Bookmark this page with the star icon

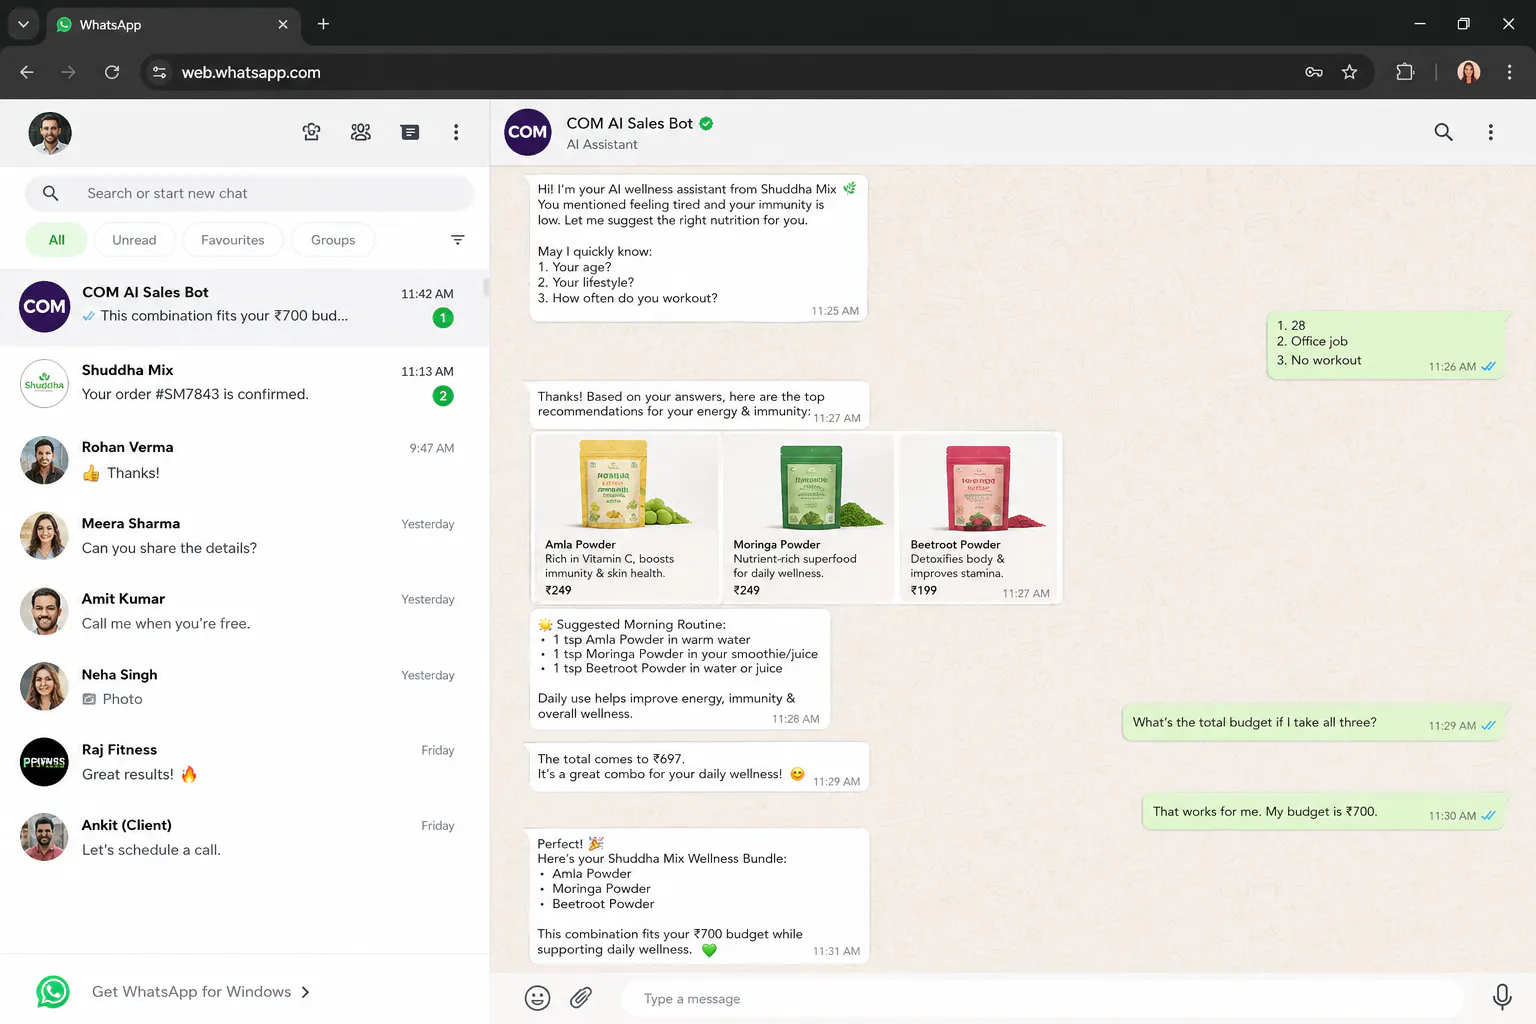point(1350,72)
